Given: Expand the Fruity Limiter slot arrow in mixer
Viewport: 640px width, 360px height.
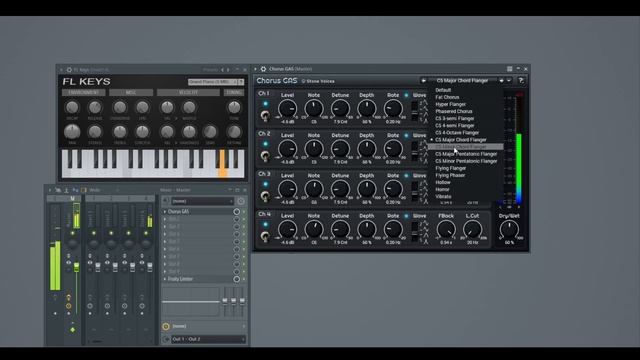Looking at the screenshot, I should point(165,279).
